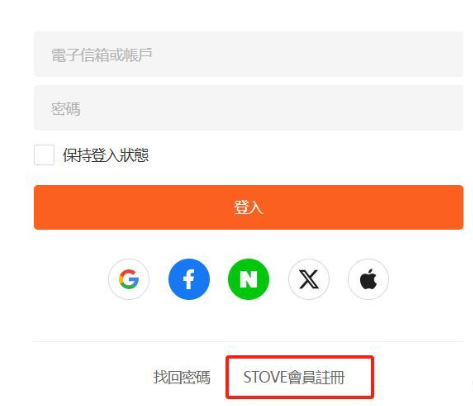
Task: Click the black X logo circle
Action: [309, 279]
